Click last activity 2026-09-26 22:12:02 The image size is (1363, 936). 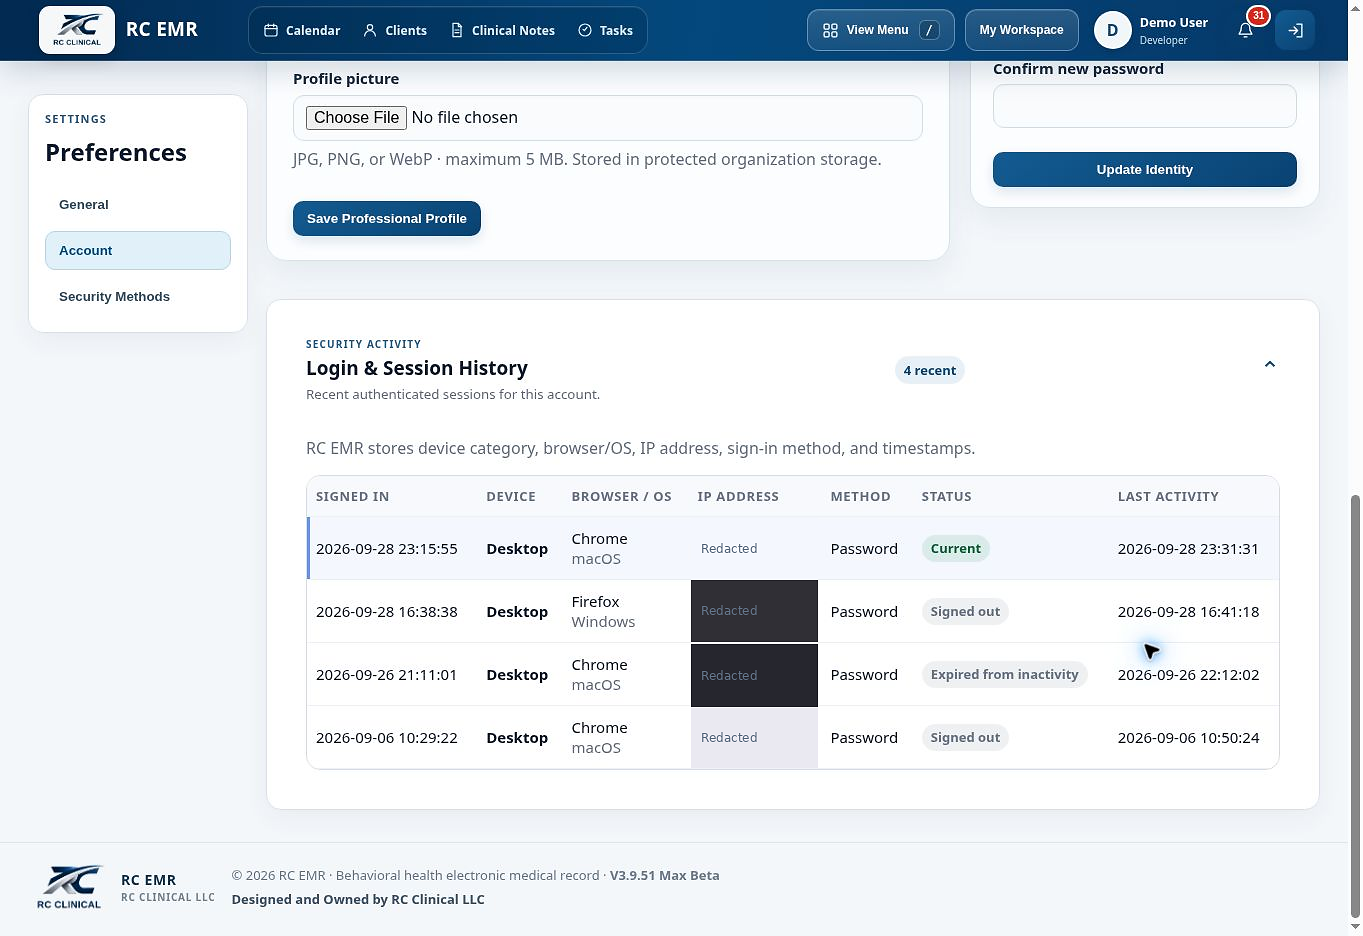(1188, 674)
